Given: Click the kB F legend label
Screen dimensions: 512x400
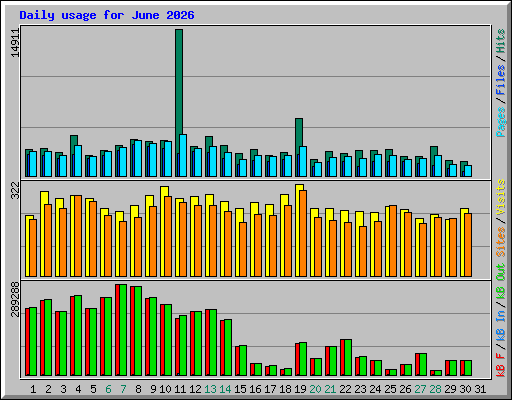Looking at the screenshot, I should [x=501, y=365].
